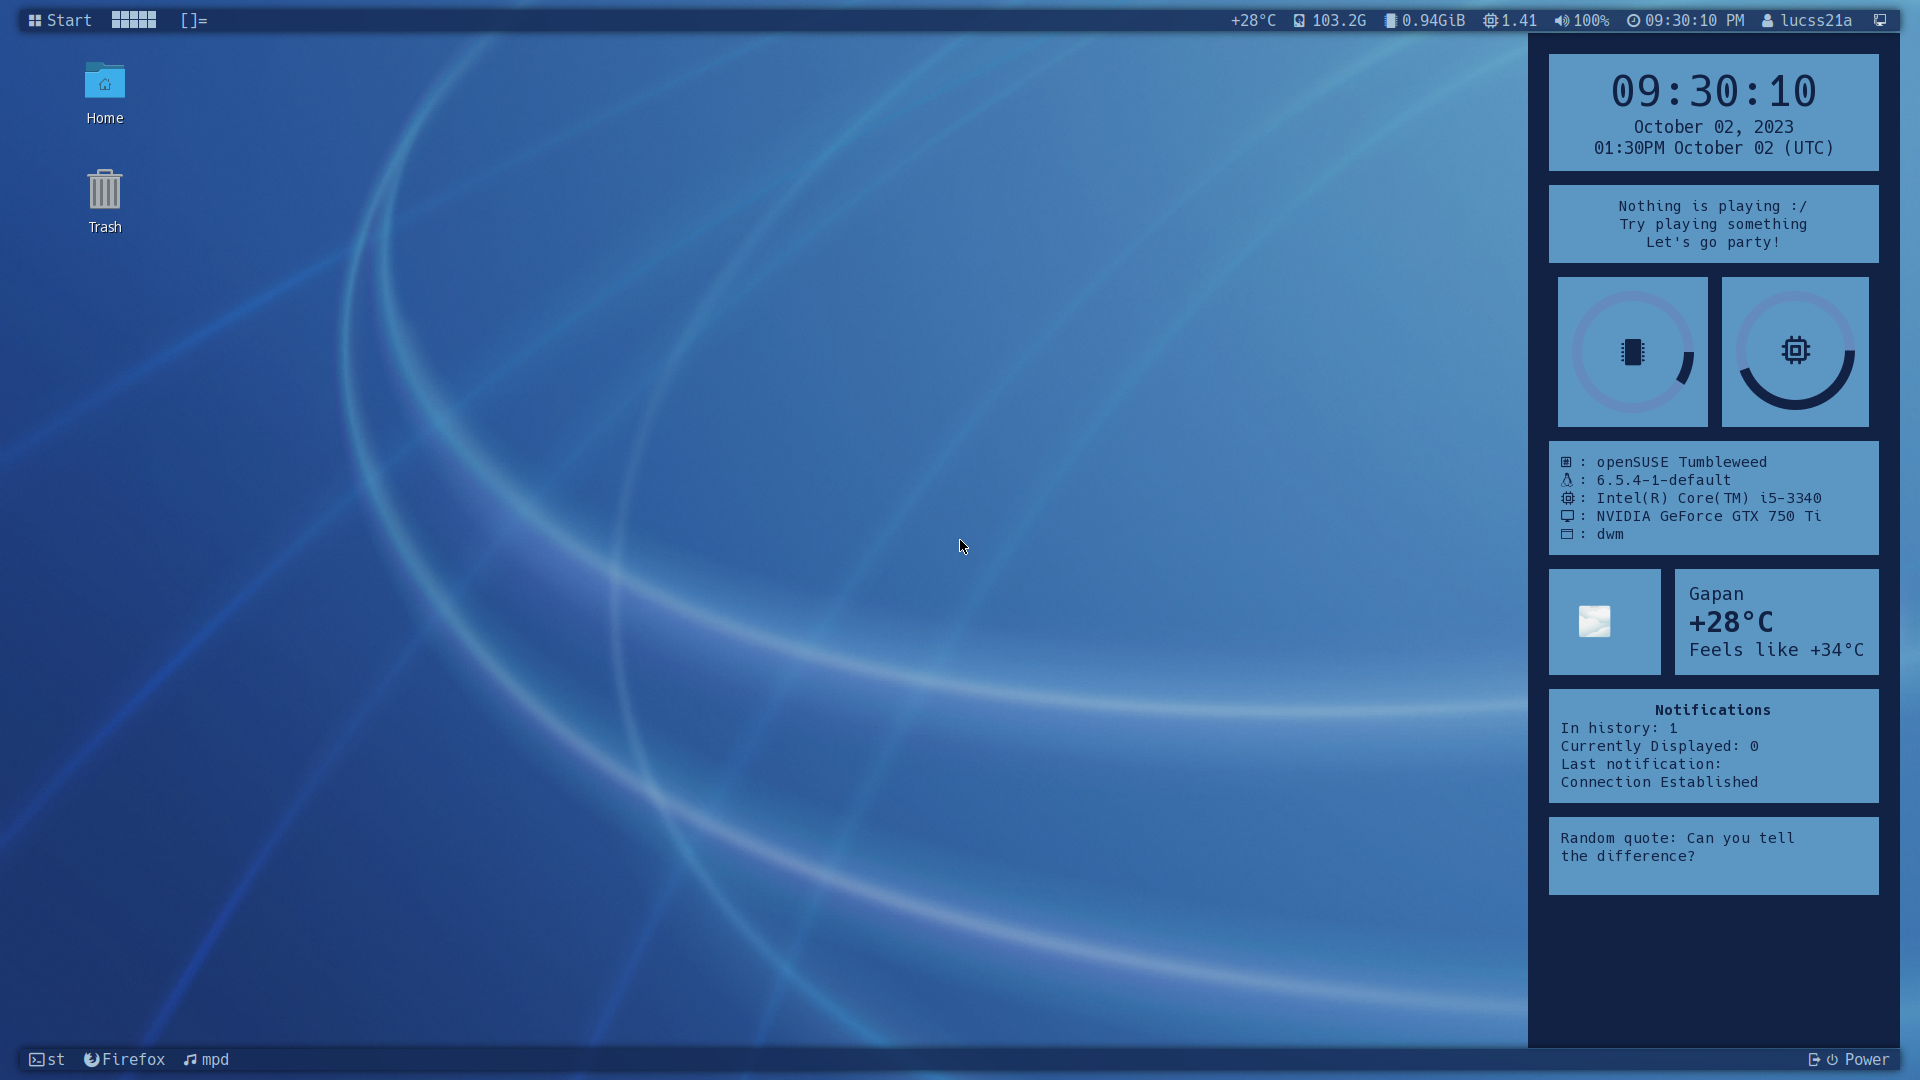
Task: Click the memory 0.94GiB indicator
Action: [x=1424, y=20]
